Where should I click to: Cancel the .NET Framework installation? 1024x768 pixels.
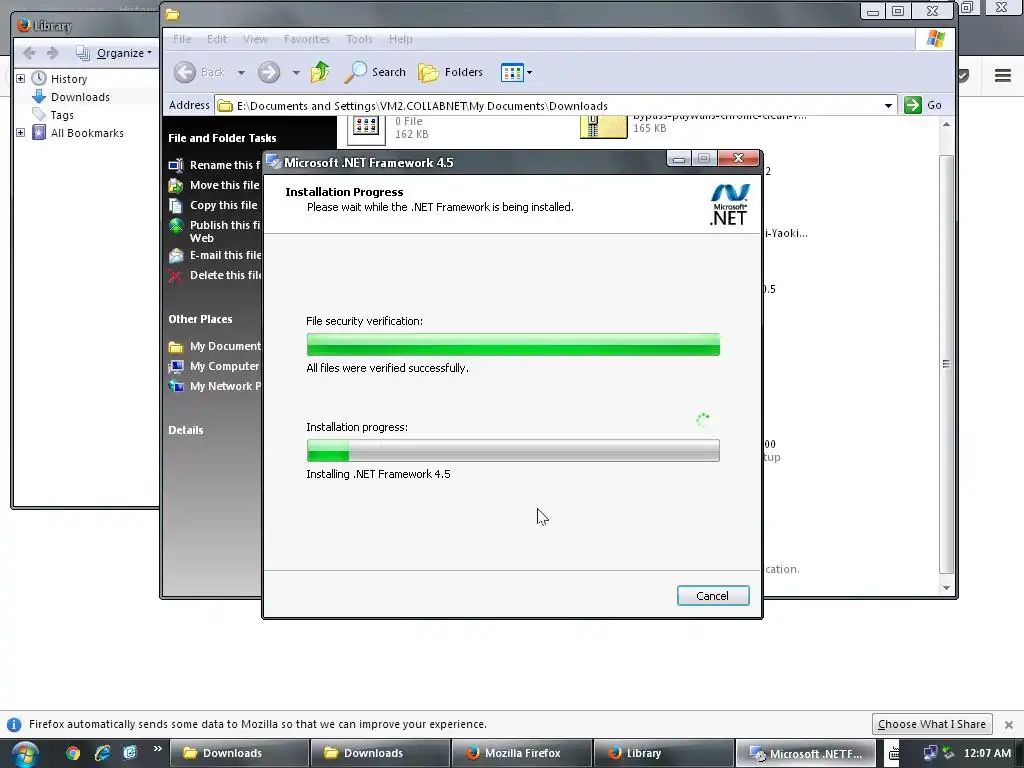712,596
